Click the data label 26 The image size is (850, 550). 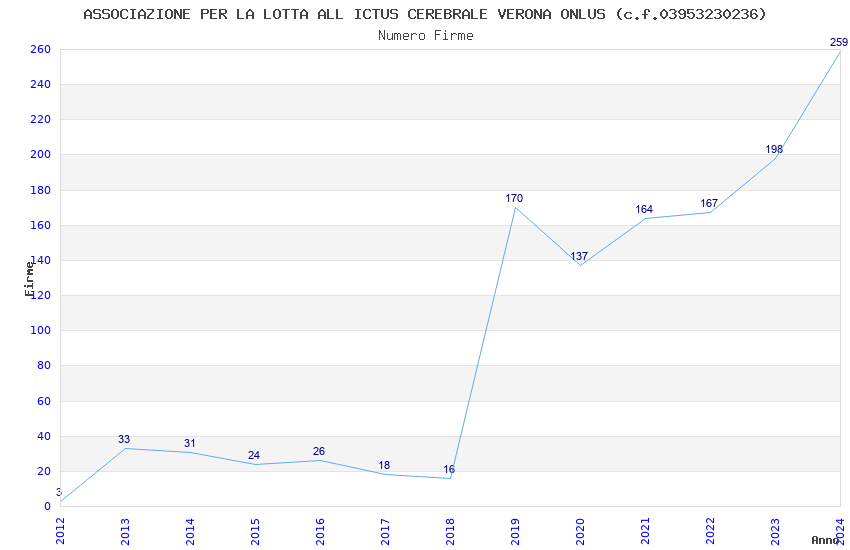click(x=319, y=451)
